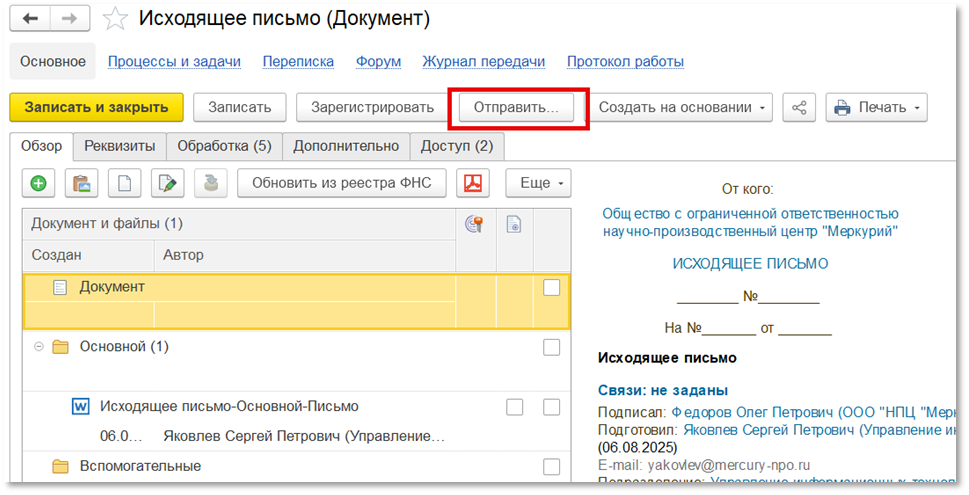969x495 pixels.
Task: Select the Реквизиты tab
Action: tap(120, 146)
